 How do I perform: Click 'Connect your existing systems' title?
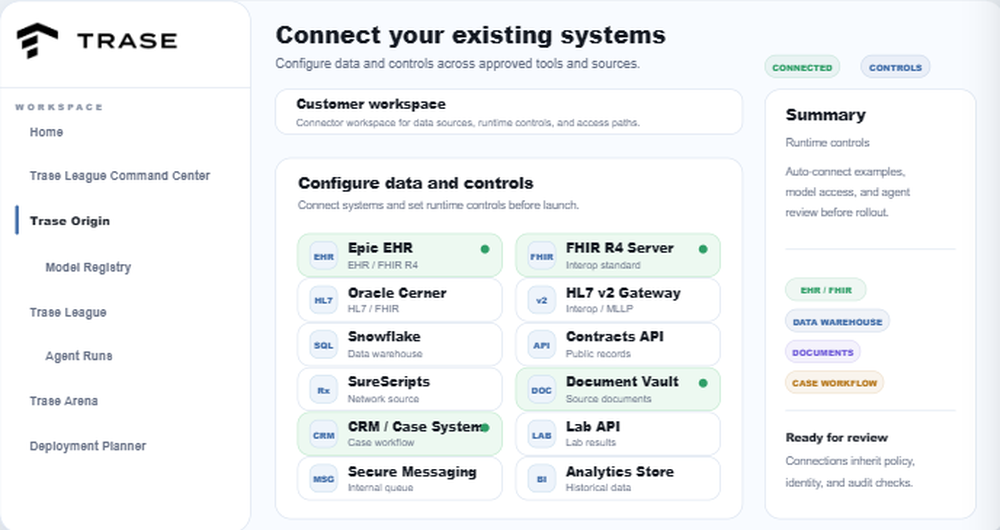(x=471, y=35)
